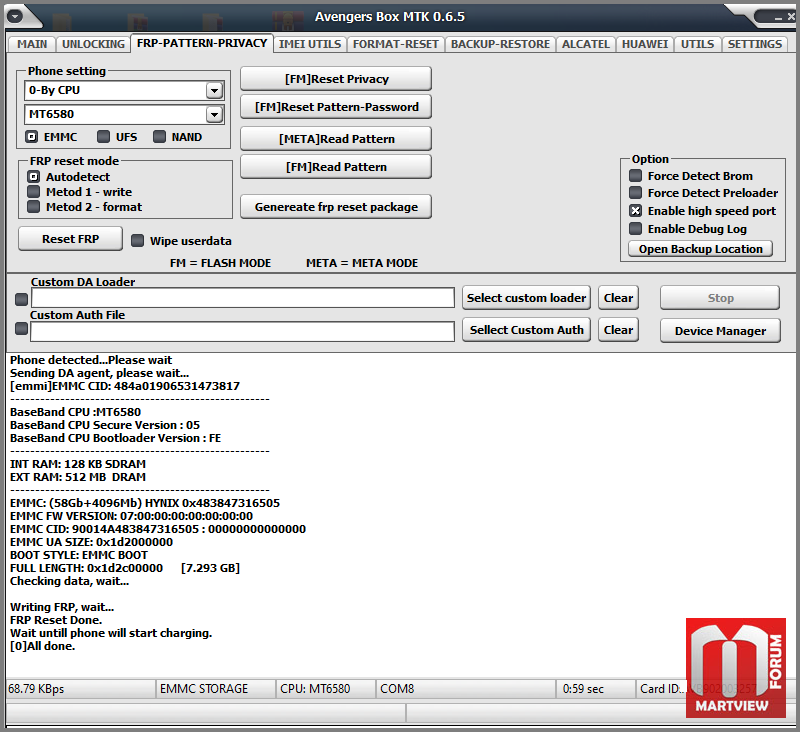Click the Reset FRP button
Image resolution: width=800 pixels, height=732 pixels.
coord(70,239)
